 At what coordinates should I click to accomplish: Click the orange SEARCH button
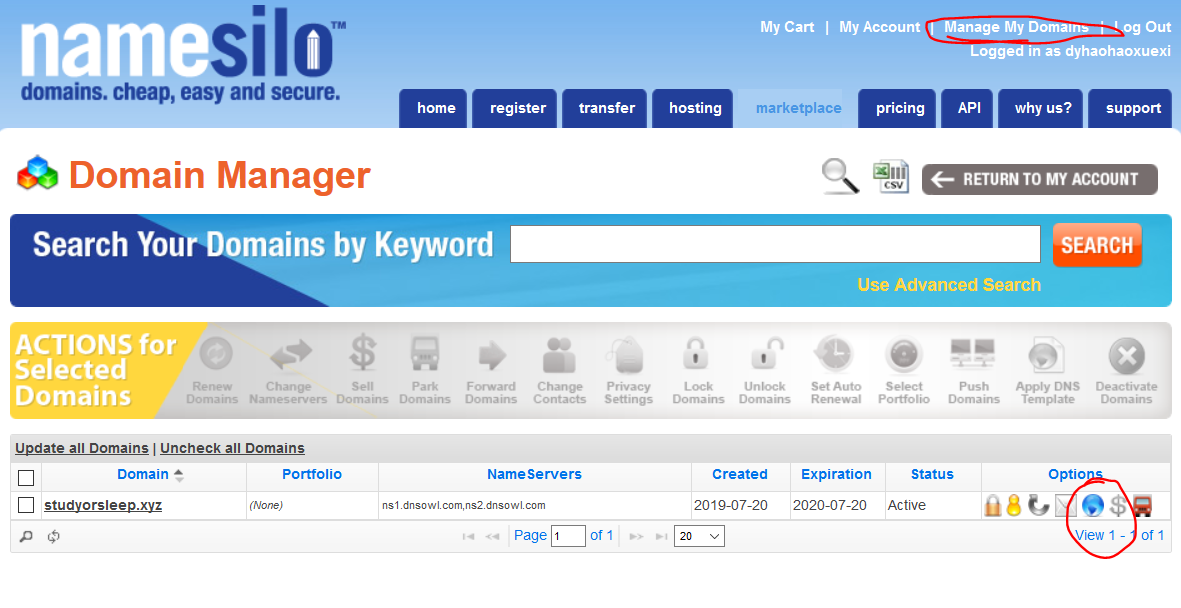(1097, 245)
